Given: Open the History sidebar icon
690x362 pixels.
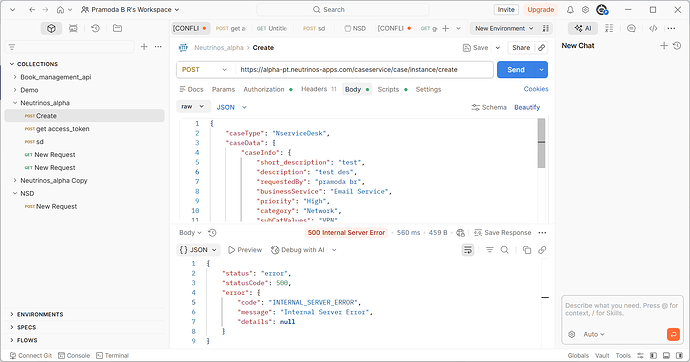Looking at the screenshot, I should (95, 29).
